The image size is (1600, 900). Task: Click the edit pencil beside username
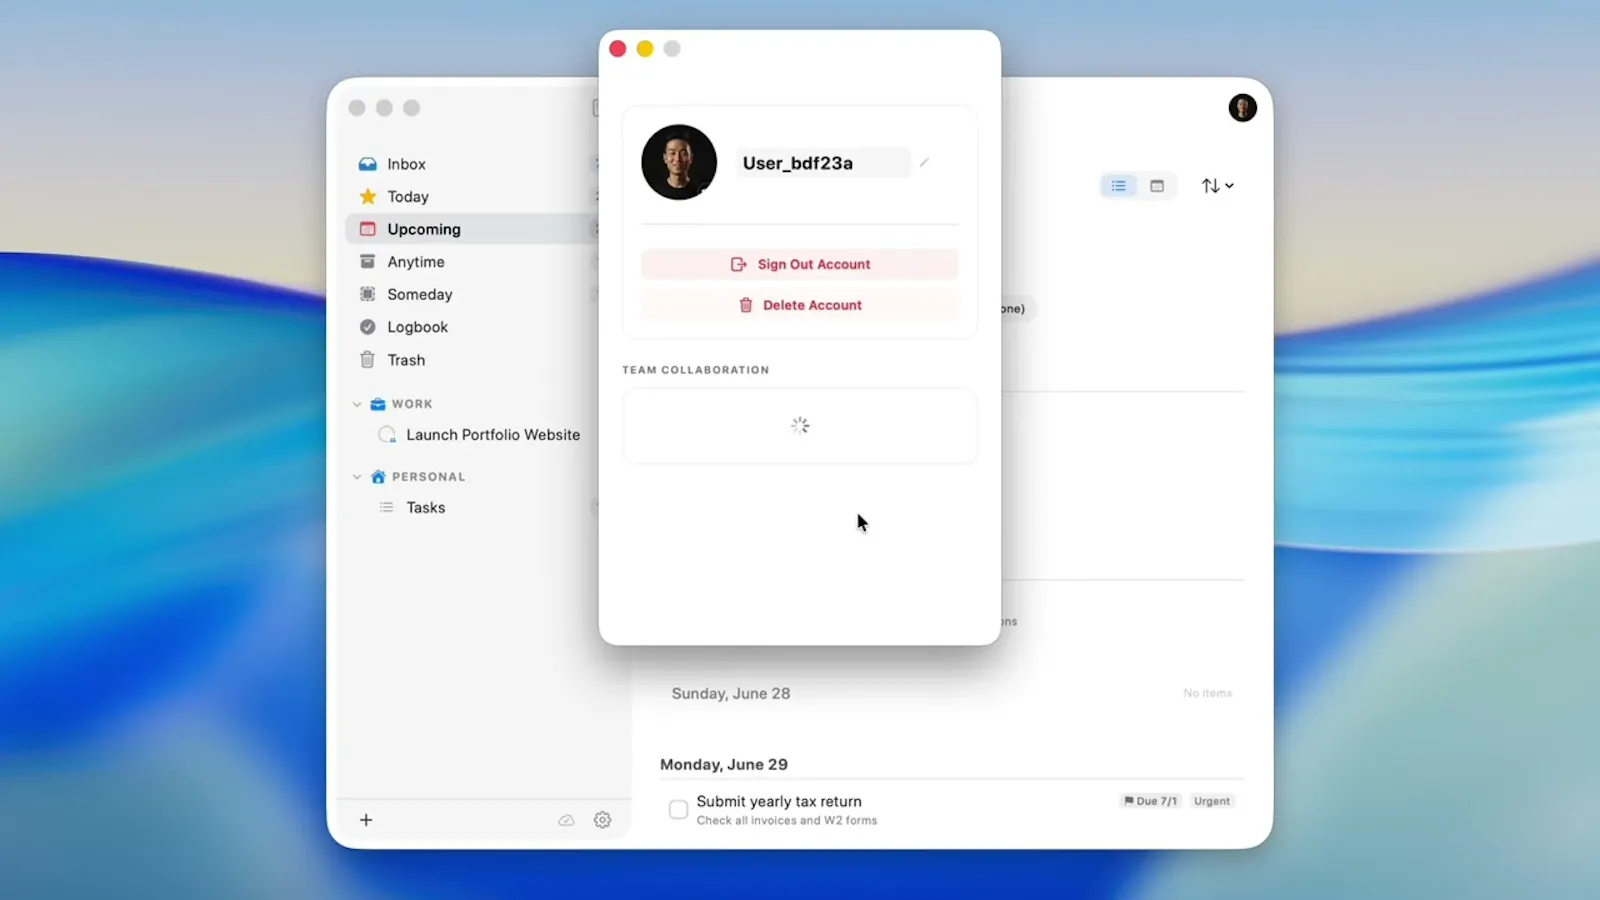pos(924,163)
